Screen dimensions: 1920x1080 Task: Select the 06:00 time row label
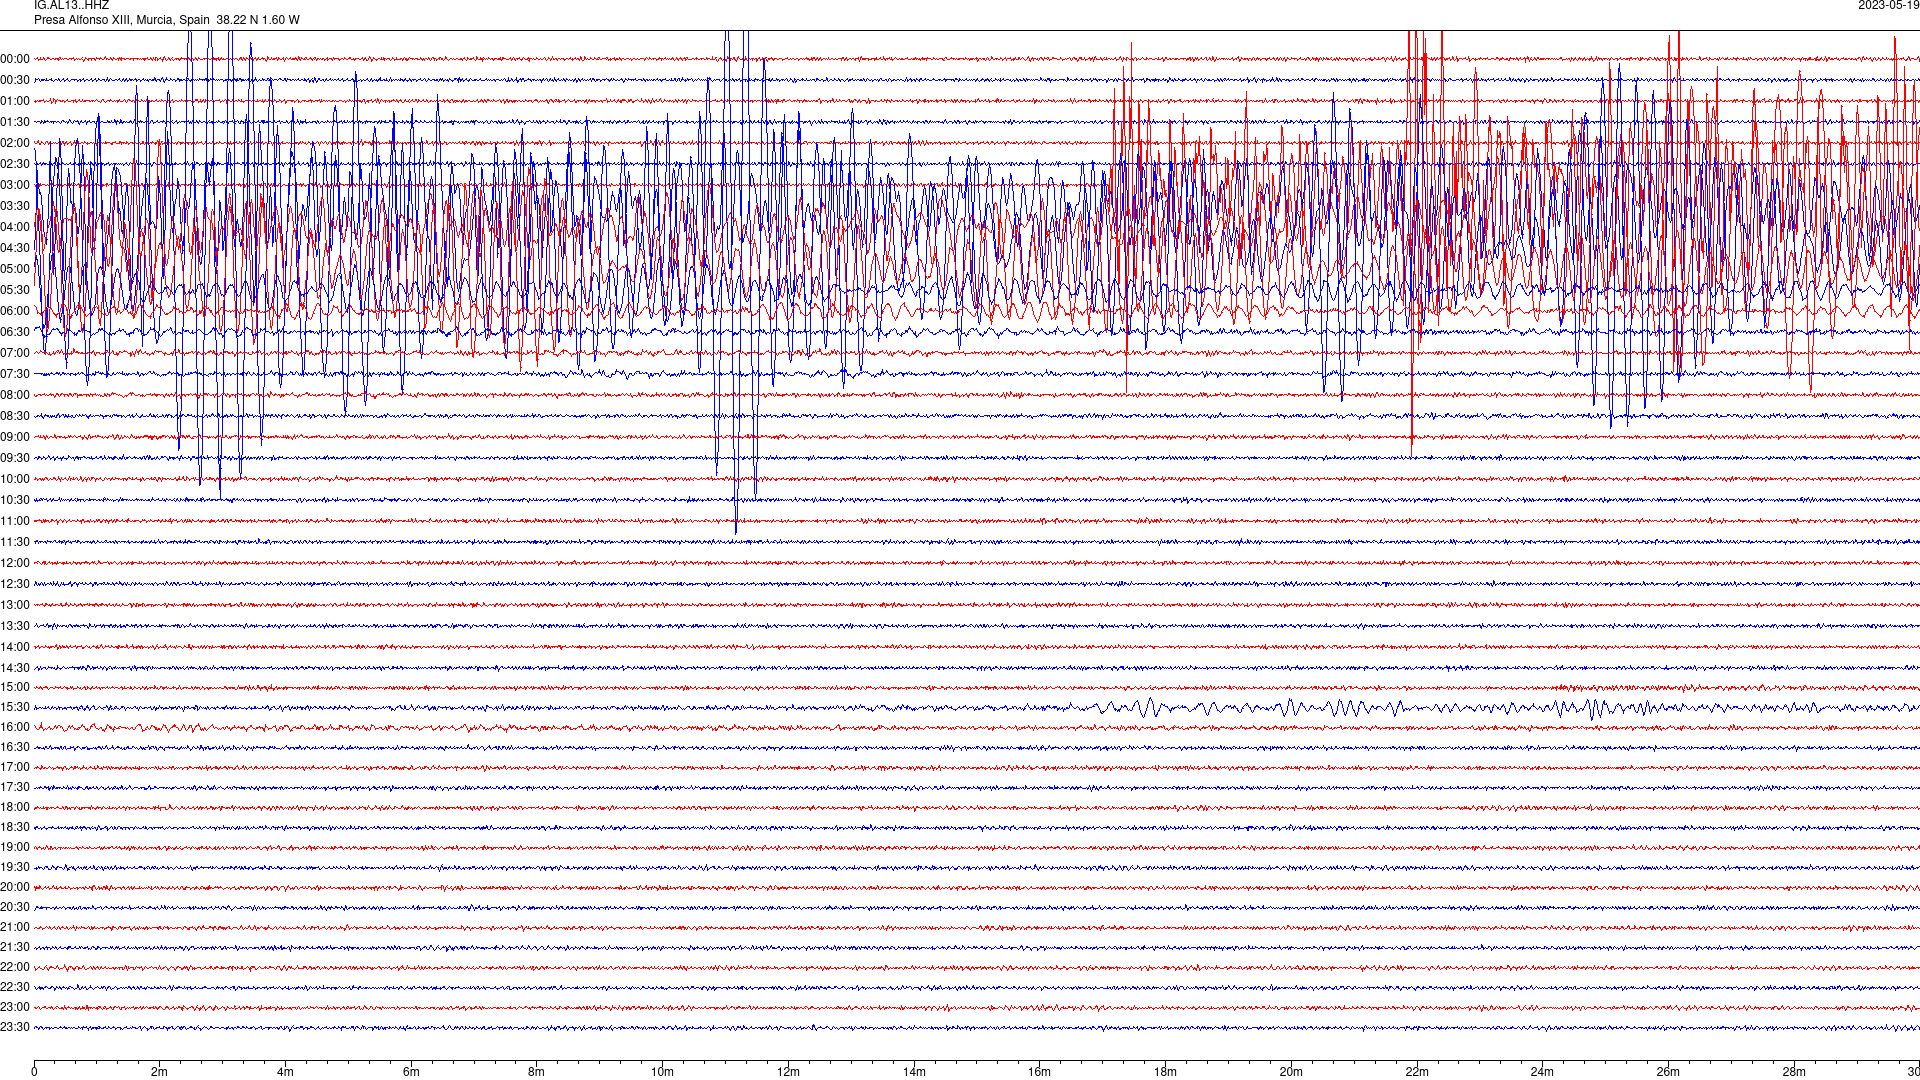(x=15, y=311)
